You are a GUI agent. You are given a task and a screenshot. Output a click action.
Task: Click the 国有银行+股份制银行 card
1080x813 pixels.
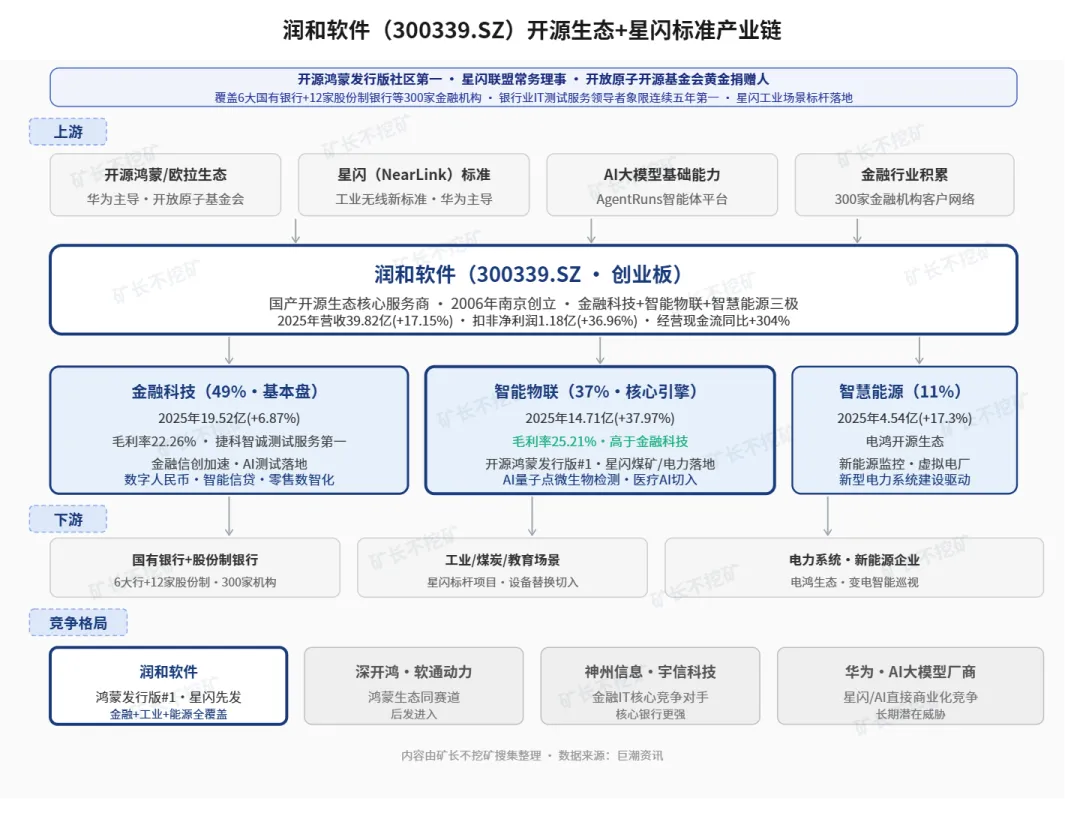[195, 568]
